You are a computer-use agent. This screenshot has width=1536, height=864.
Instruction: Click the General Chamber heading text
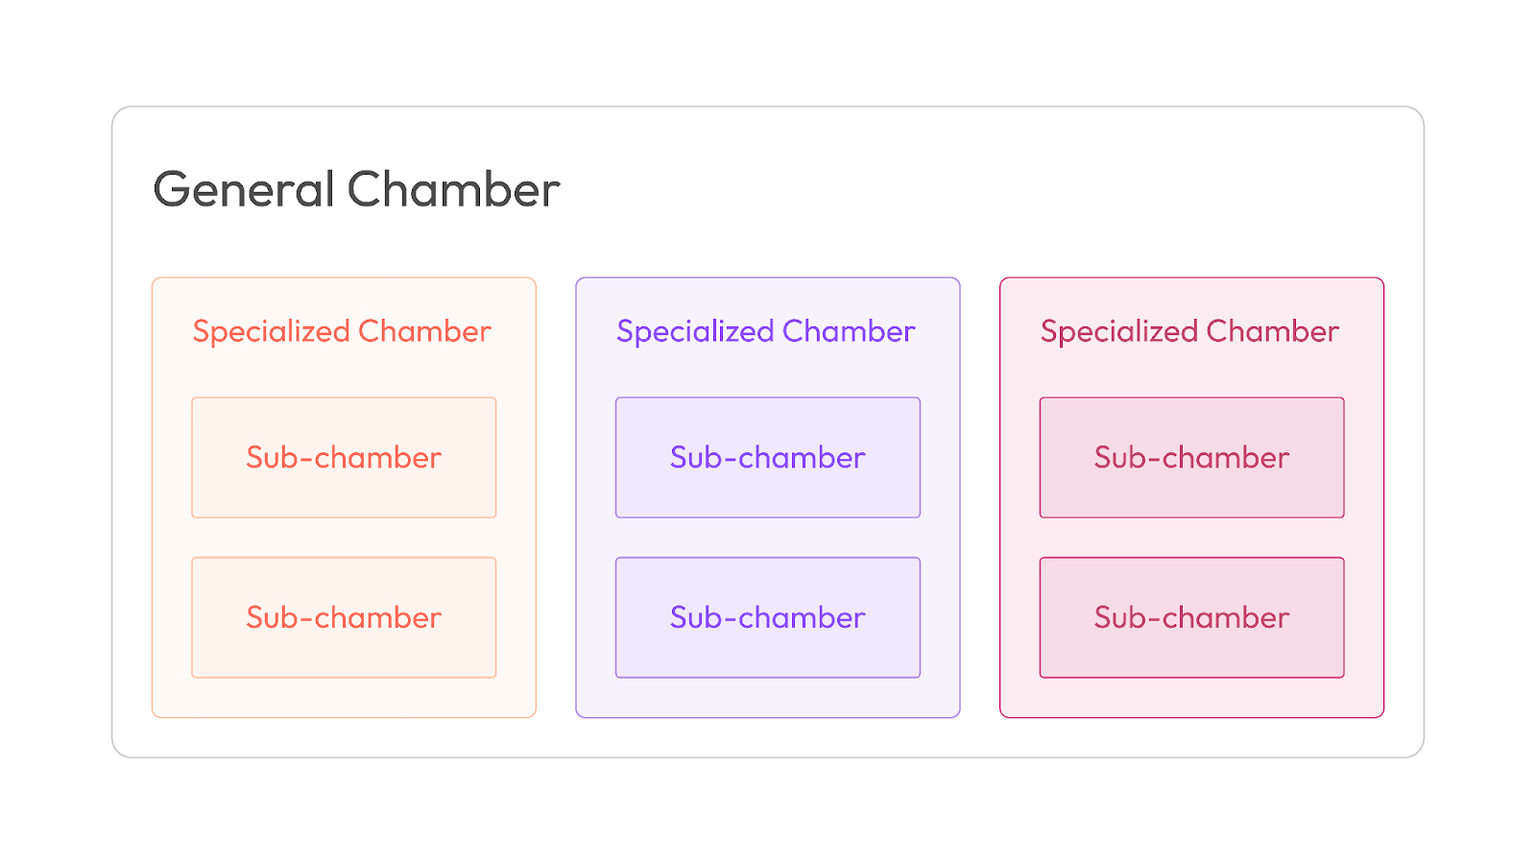pos(356,190)
